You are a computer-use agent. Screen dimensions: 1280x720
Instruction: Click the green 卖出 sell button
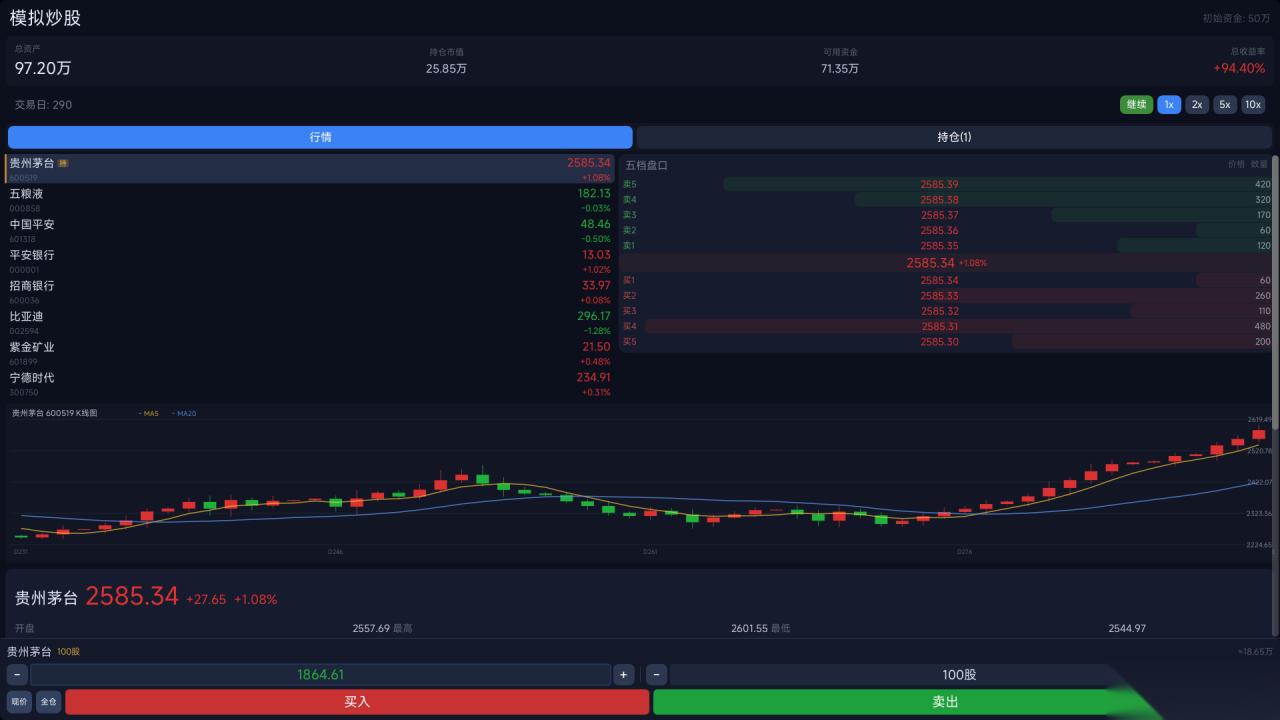coord(945,702)
